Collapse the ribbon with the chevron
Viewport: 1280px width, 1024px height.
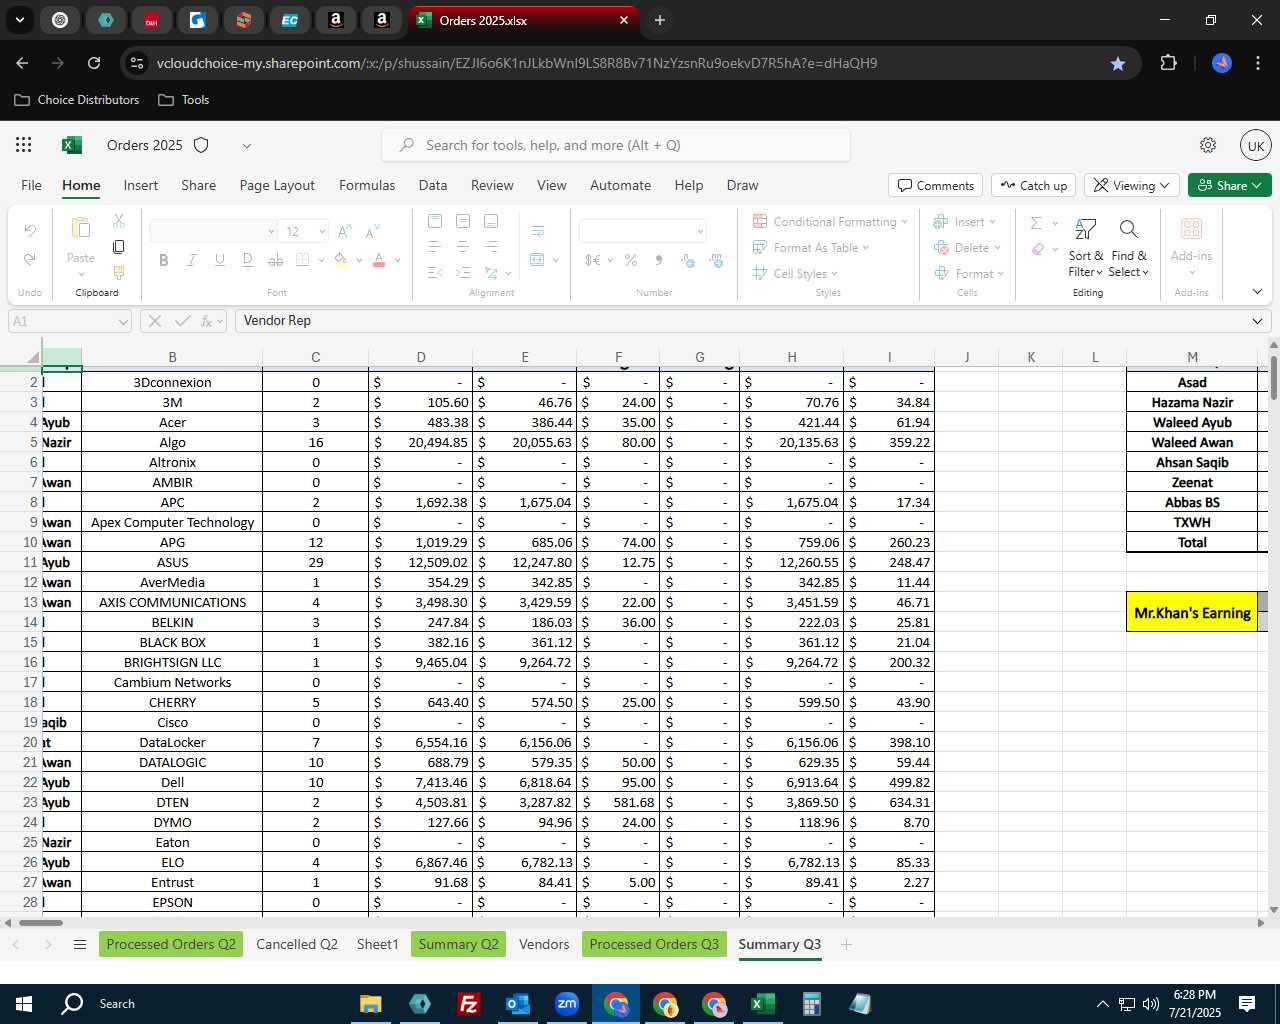click(x=1257, y=292)
